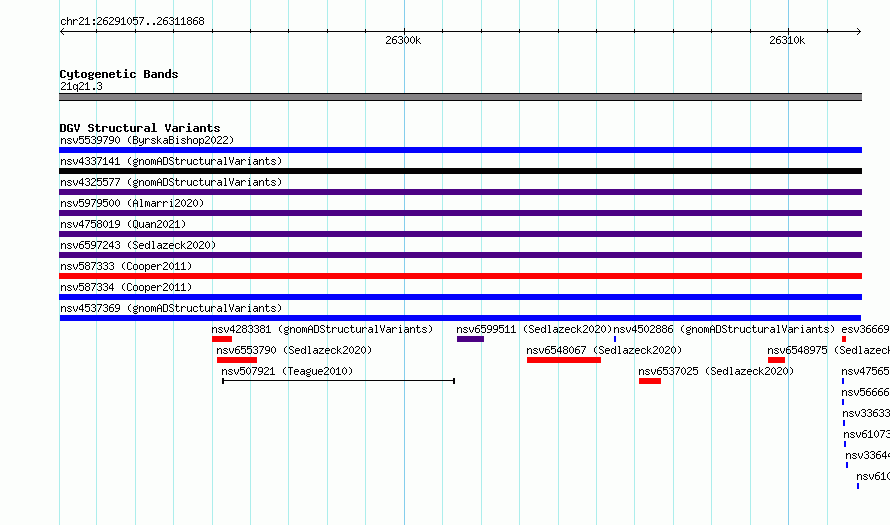Viewport: 890px width, 525px height.
Task: Click the nsv587333 (Cooper2011) label
Action: (126, 266)
